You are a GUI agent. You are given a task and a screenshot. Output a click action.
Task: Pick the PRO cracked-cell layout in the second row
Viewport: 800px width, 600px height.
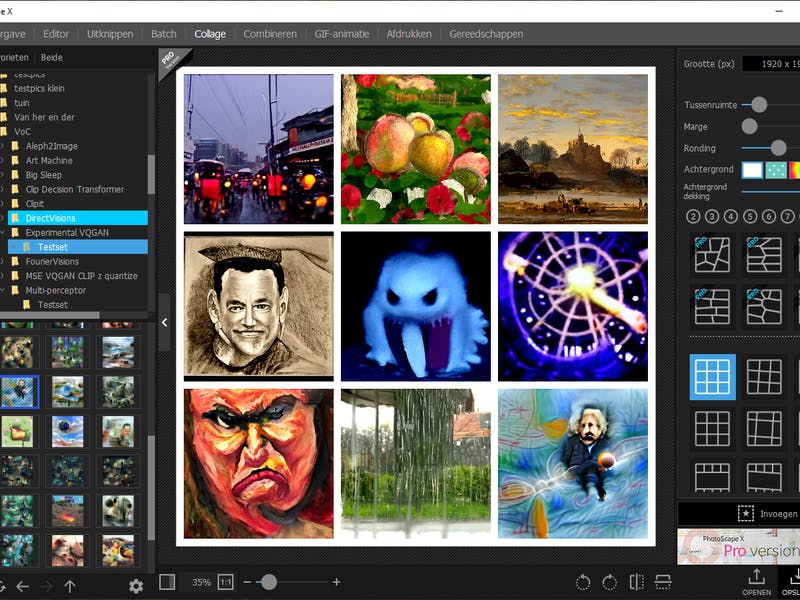764,307
